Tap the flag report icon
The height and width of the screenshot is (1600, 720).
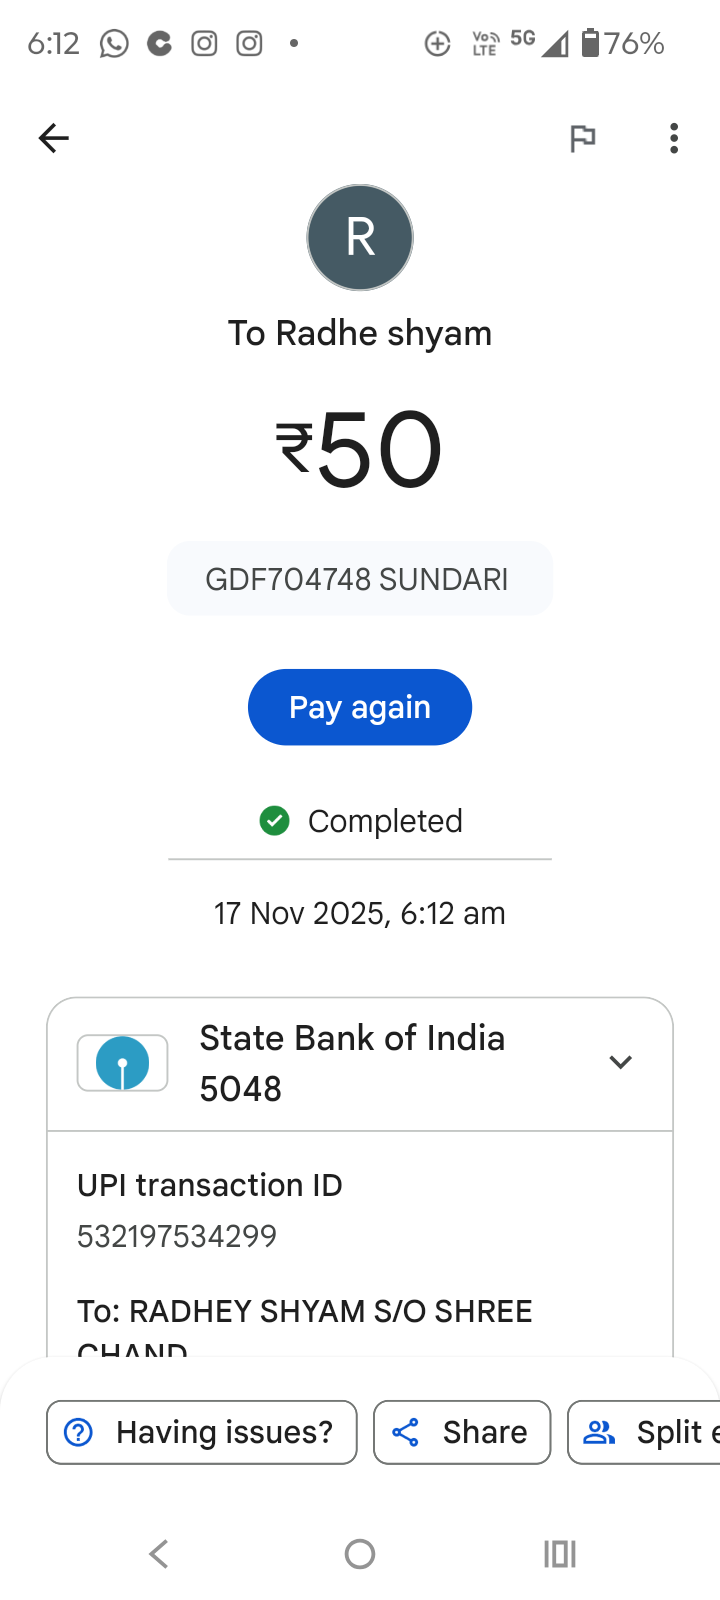tap(582, 138)
